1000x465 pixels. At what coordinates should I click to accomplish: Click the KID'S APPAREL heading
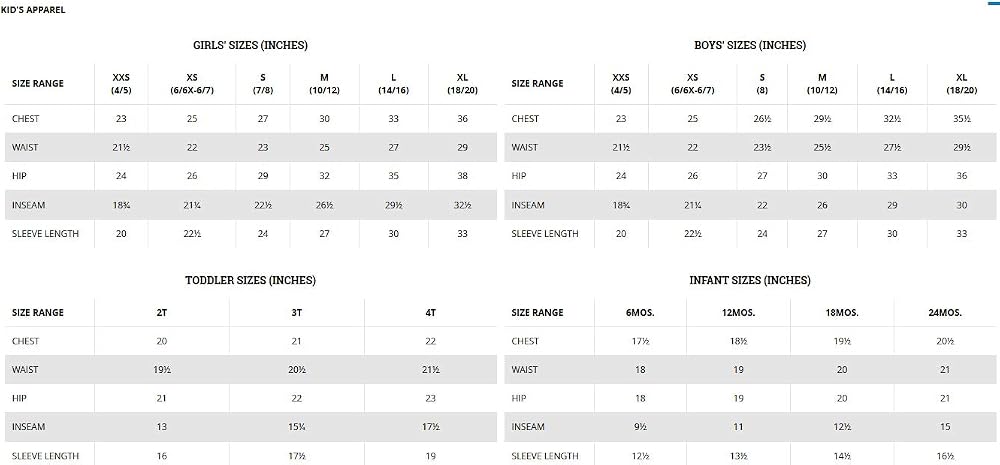tap(33, 10)
